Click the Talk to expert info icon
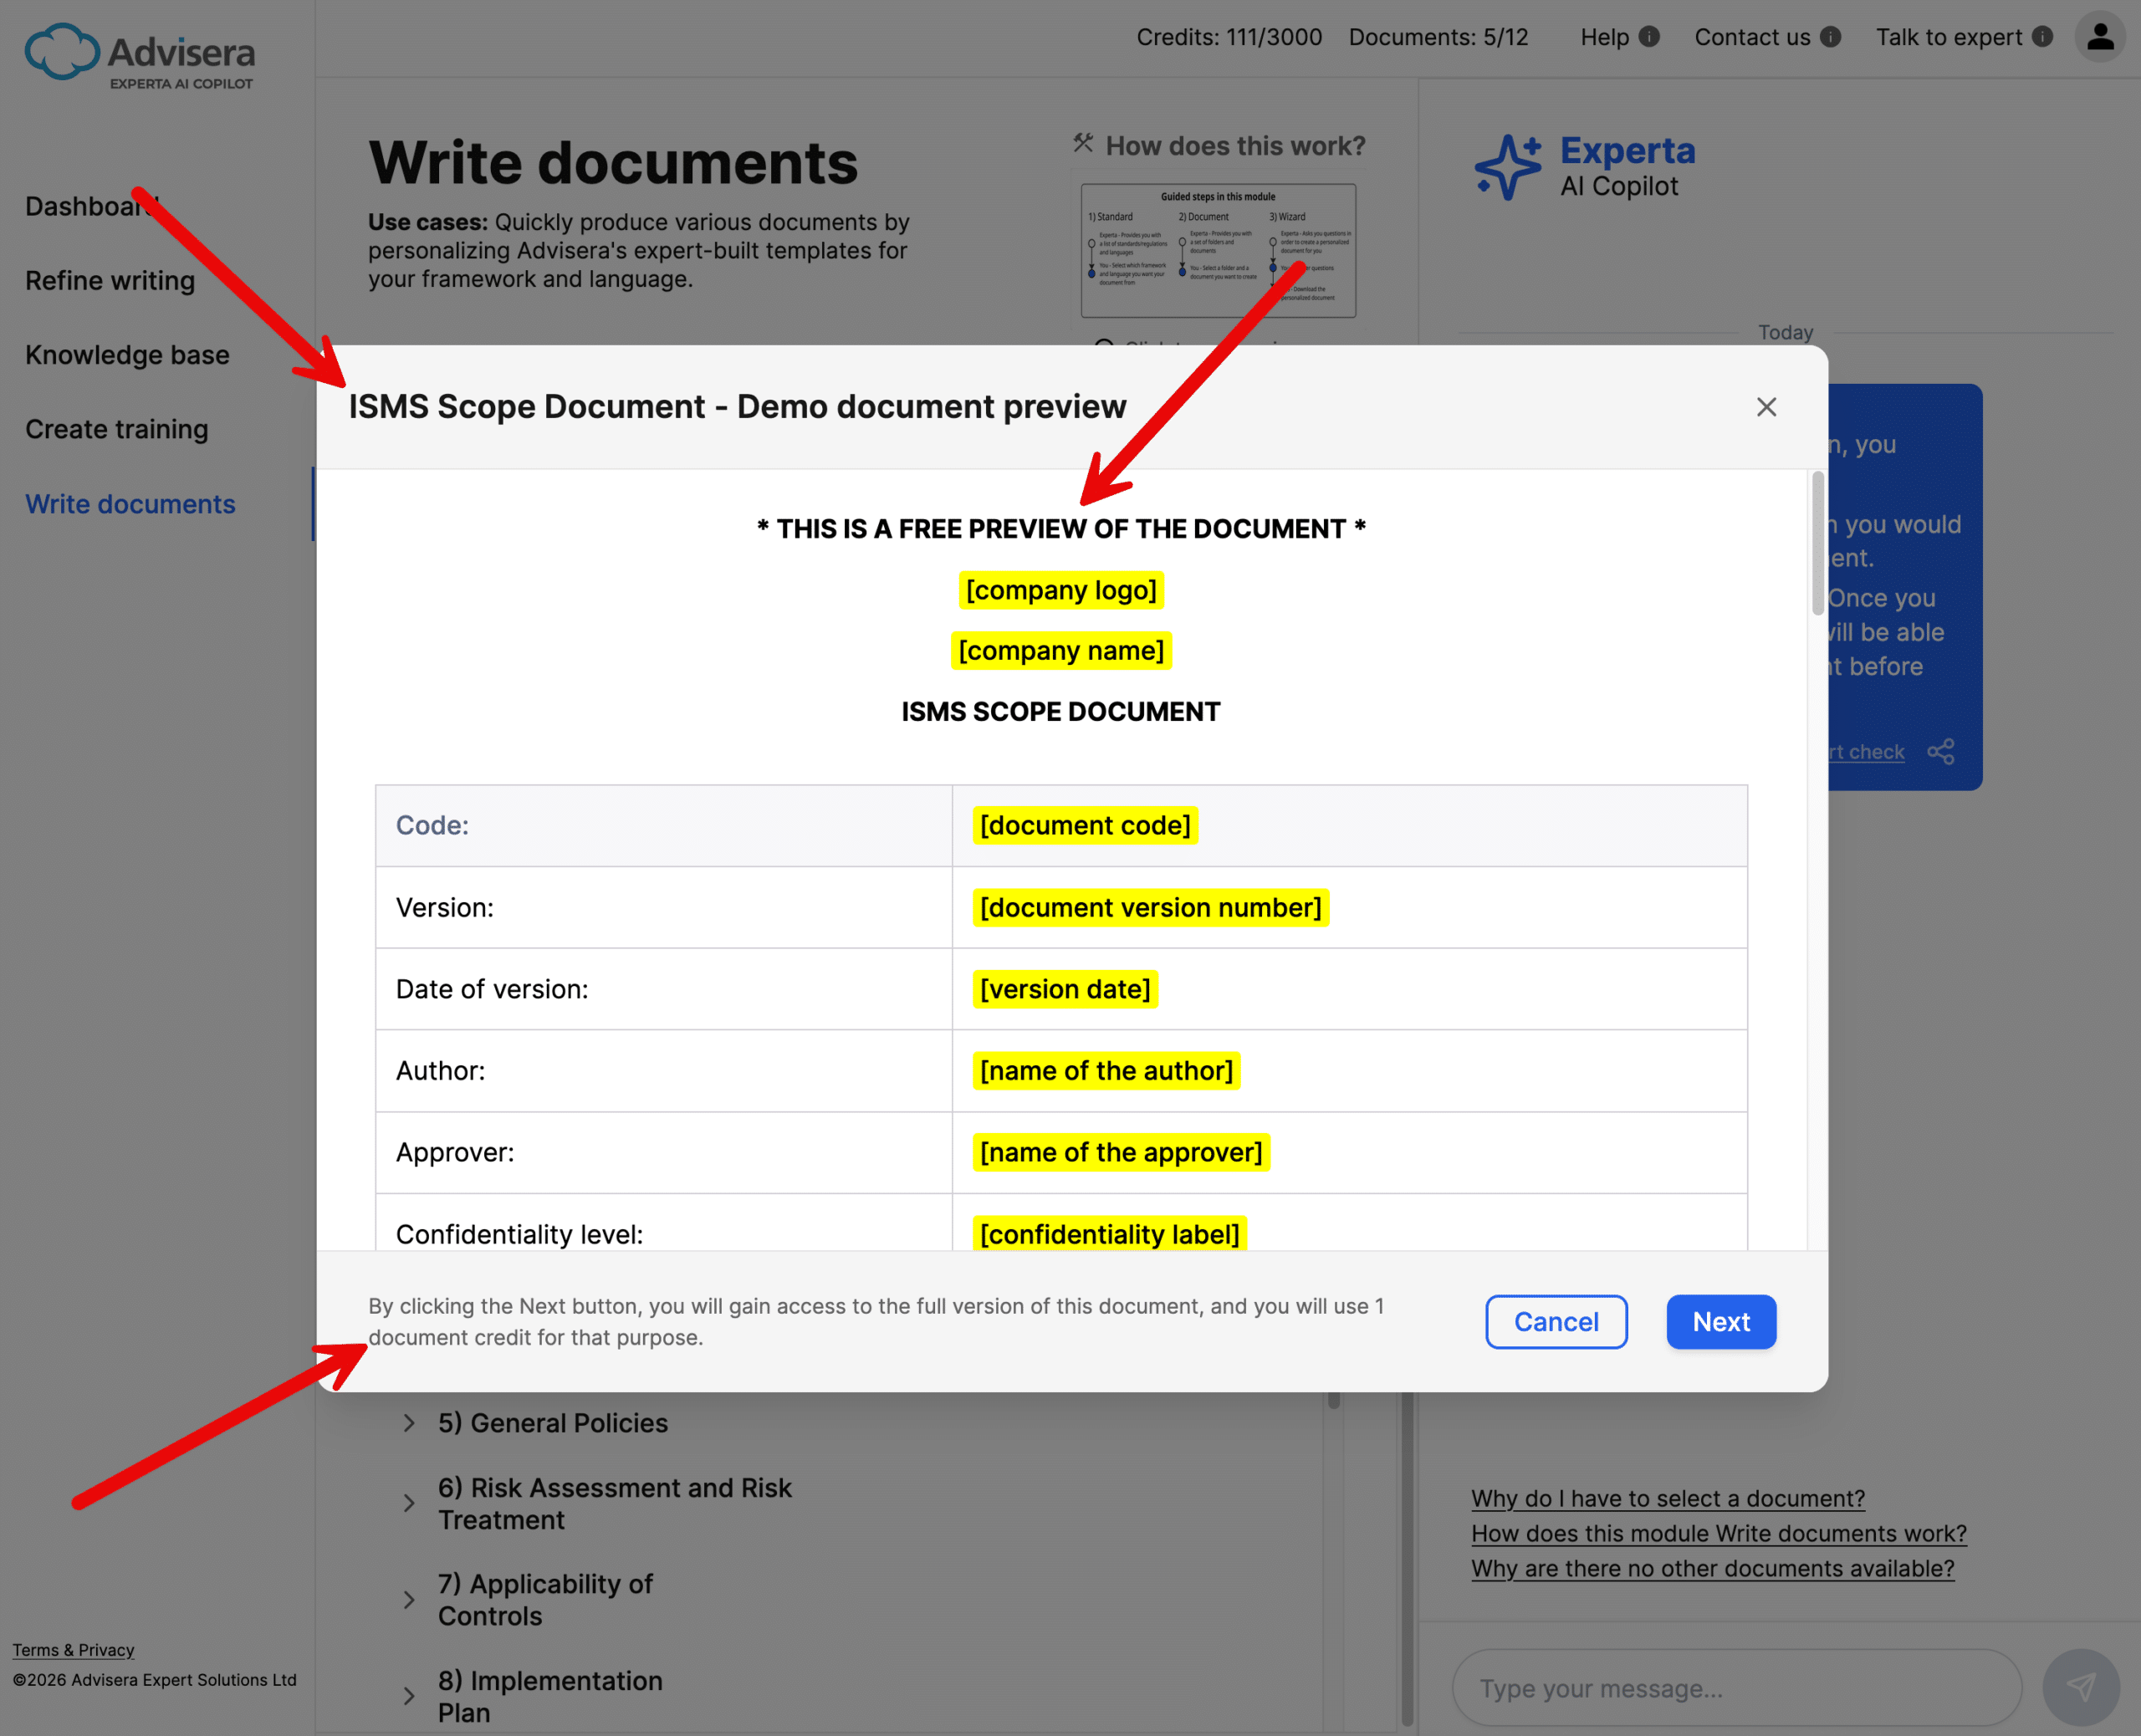The height and width of the screenshot is (1736, 2141). tap(2043, 36)
